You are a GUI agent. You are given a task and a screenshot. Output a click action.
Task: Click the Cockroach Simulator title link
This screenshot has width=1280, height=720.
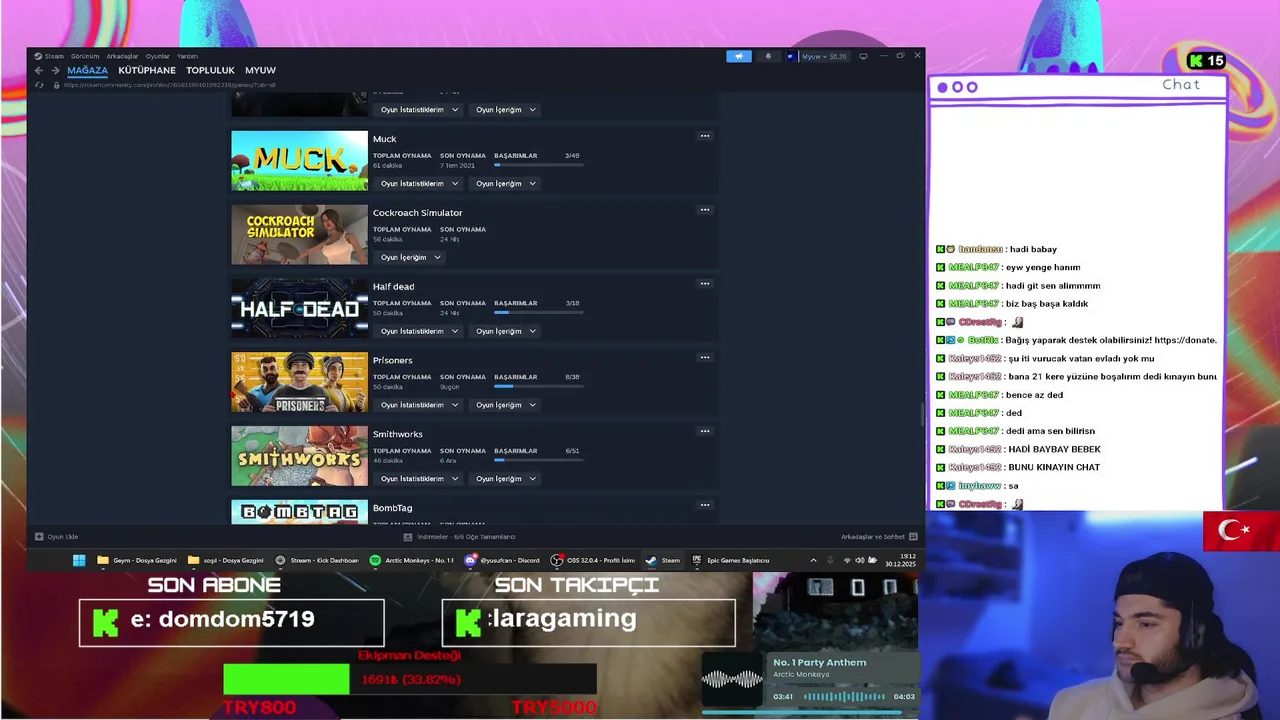click(x=417, y=213)
